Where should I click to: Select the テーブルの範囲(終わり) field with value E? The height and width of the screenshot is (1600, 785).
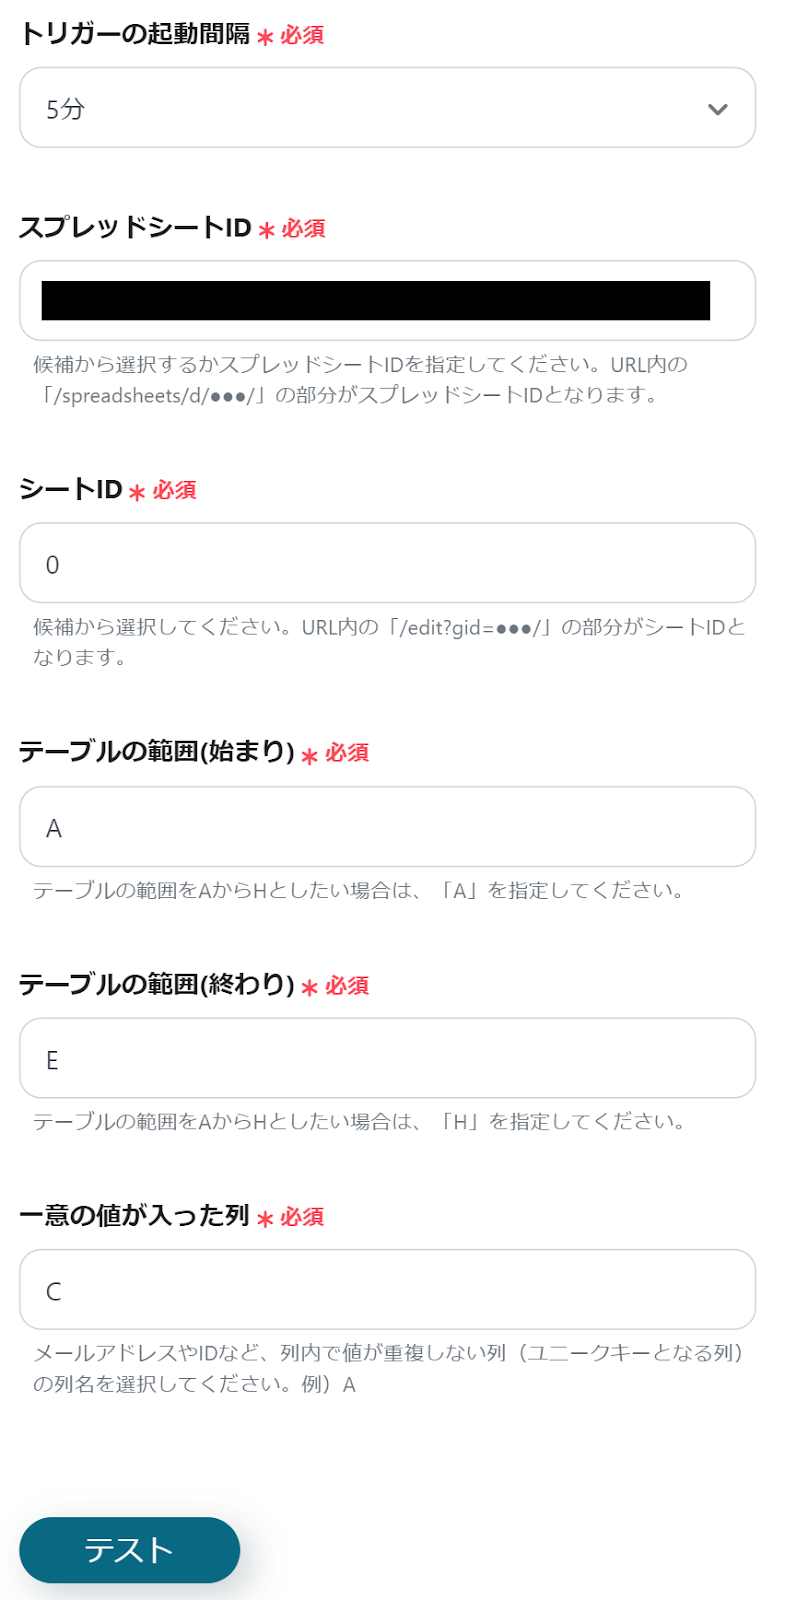point(387,1058)
